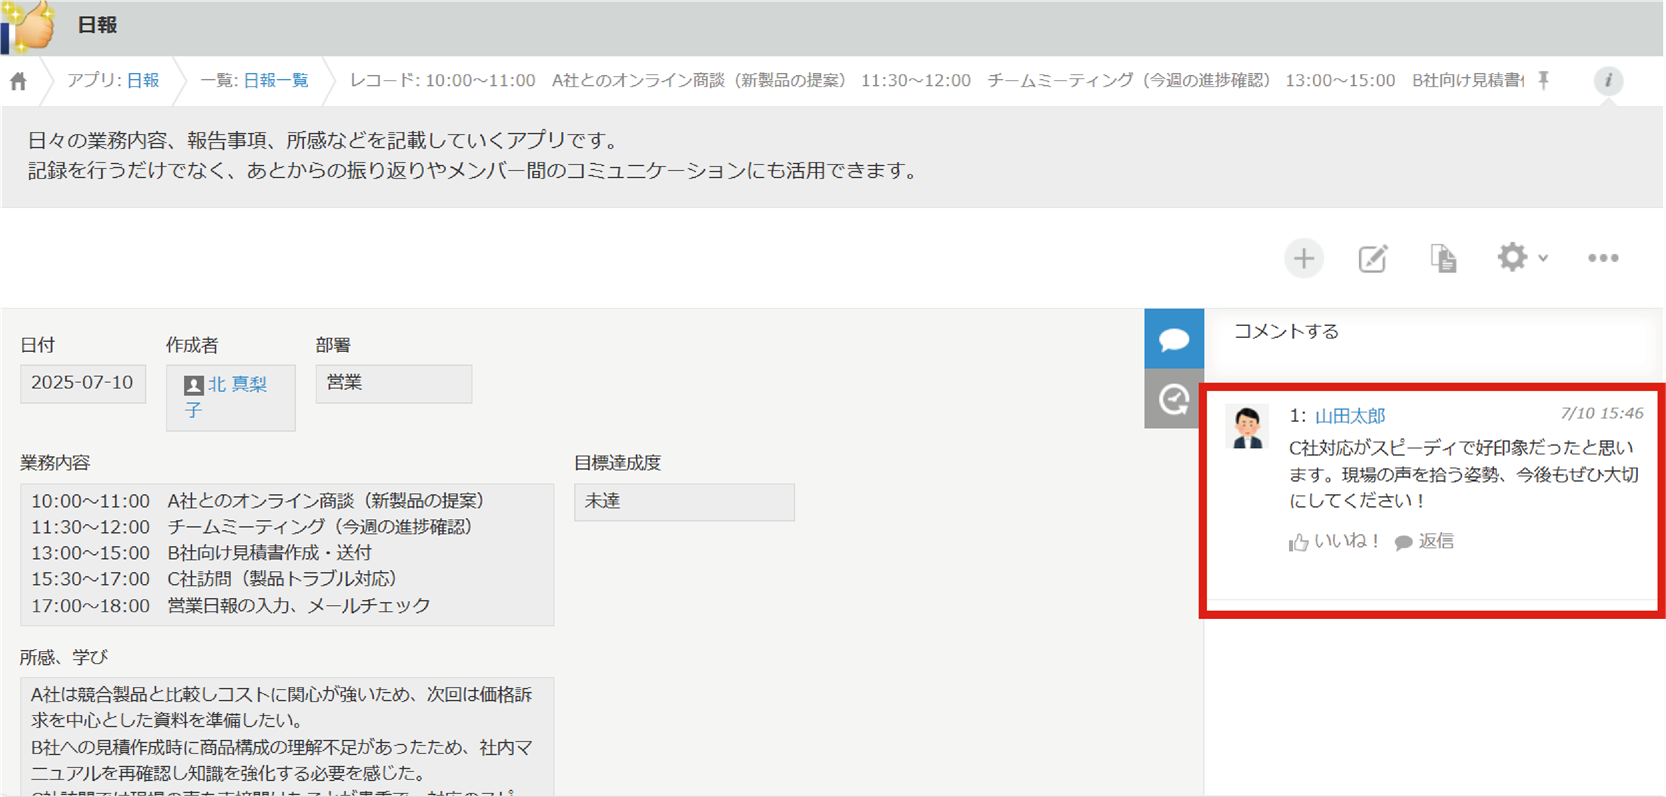Duplicate the record using copy icon

pyautogui.click(x=1442, y=259)
